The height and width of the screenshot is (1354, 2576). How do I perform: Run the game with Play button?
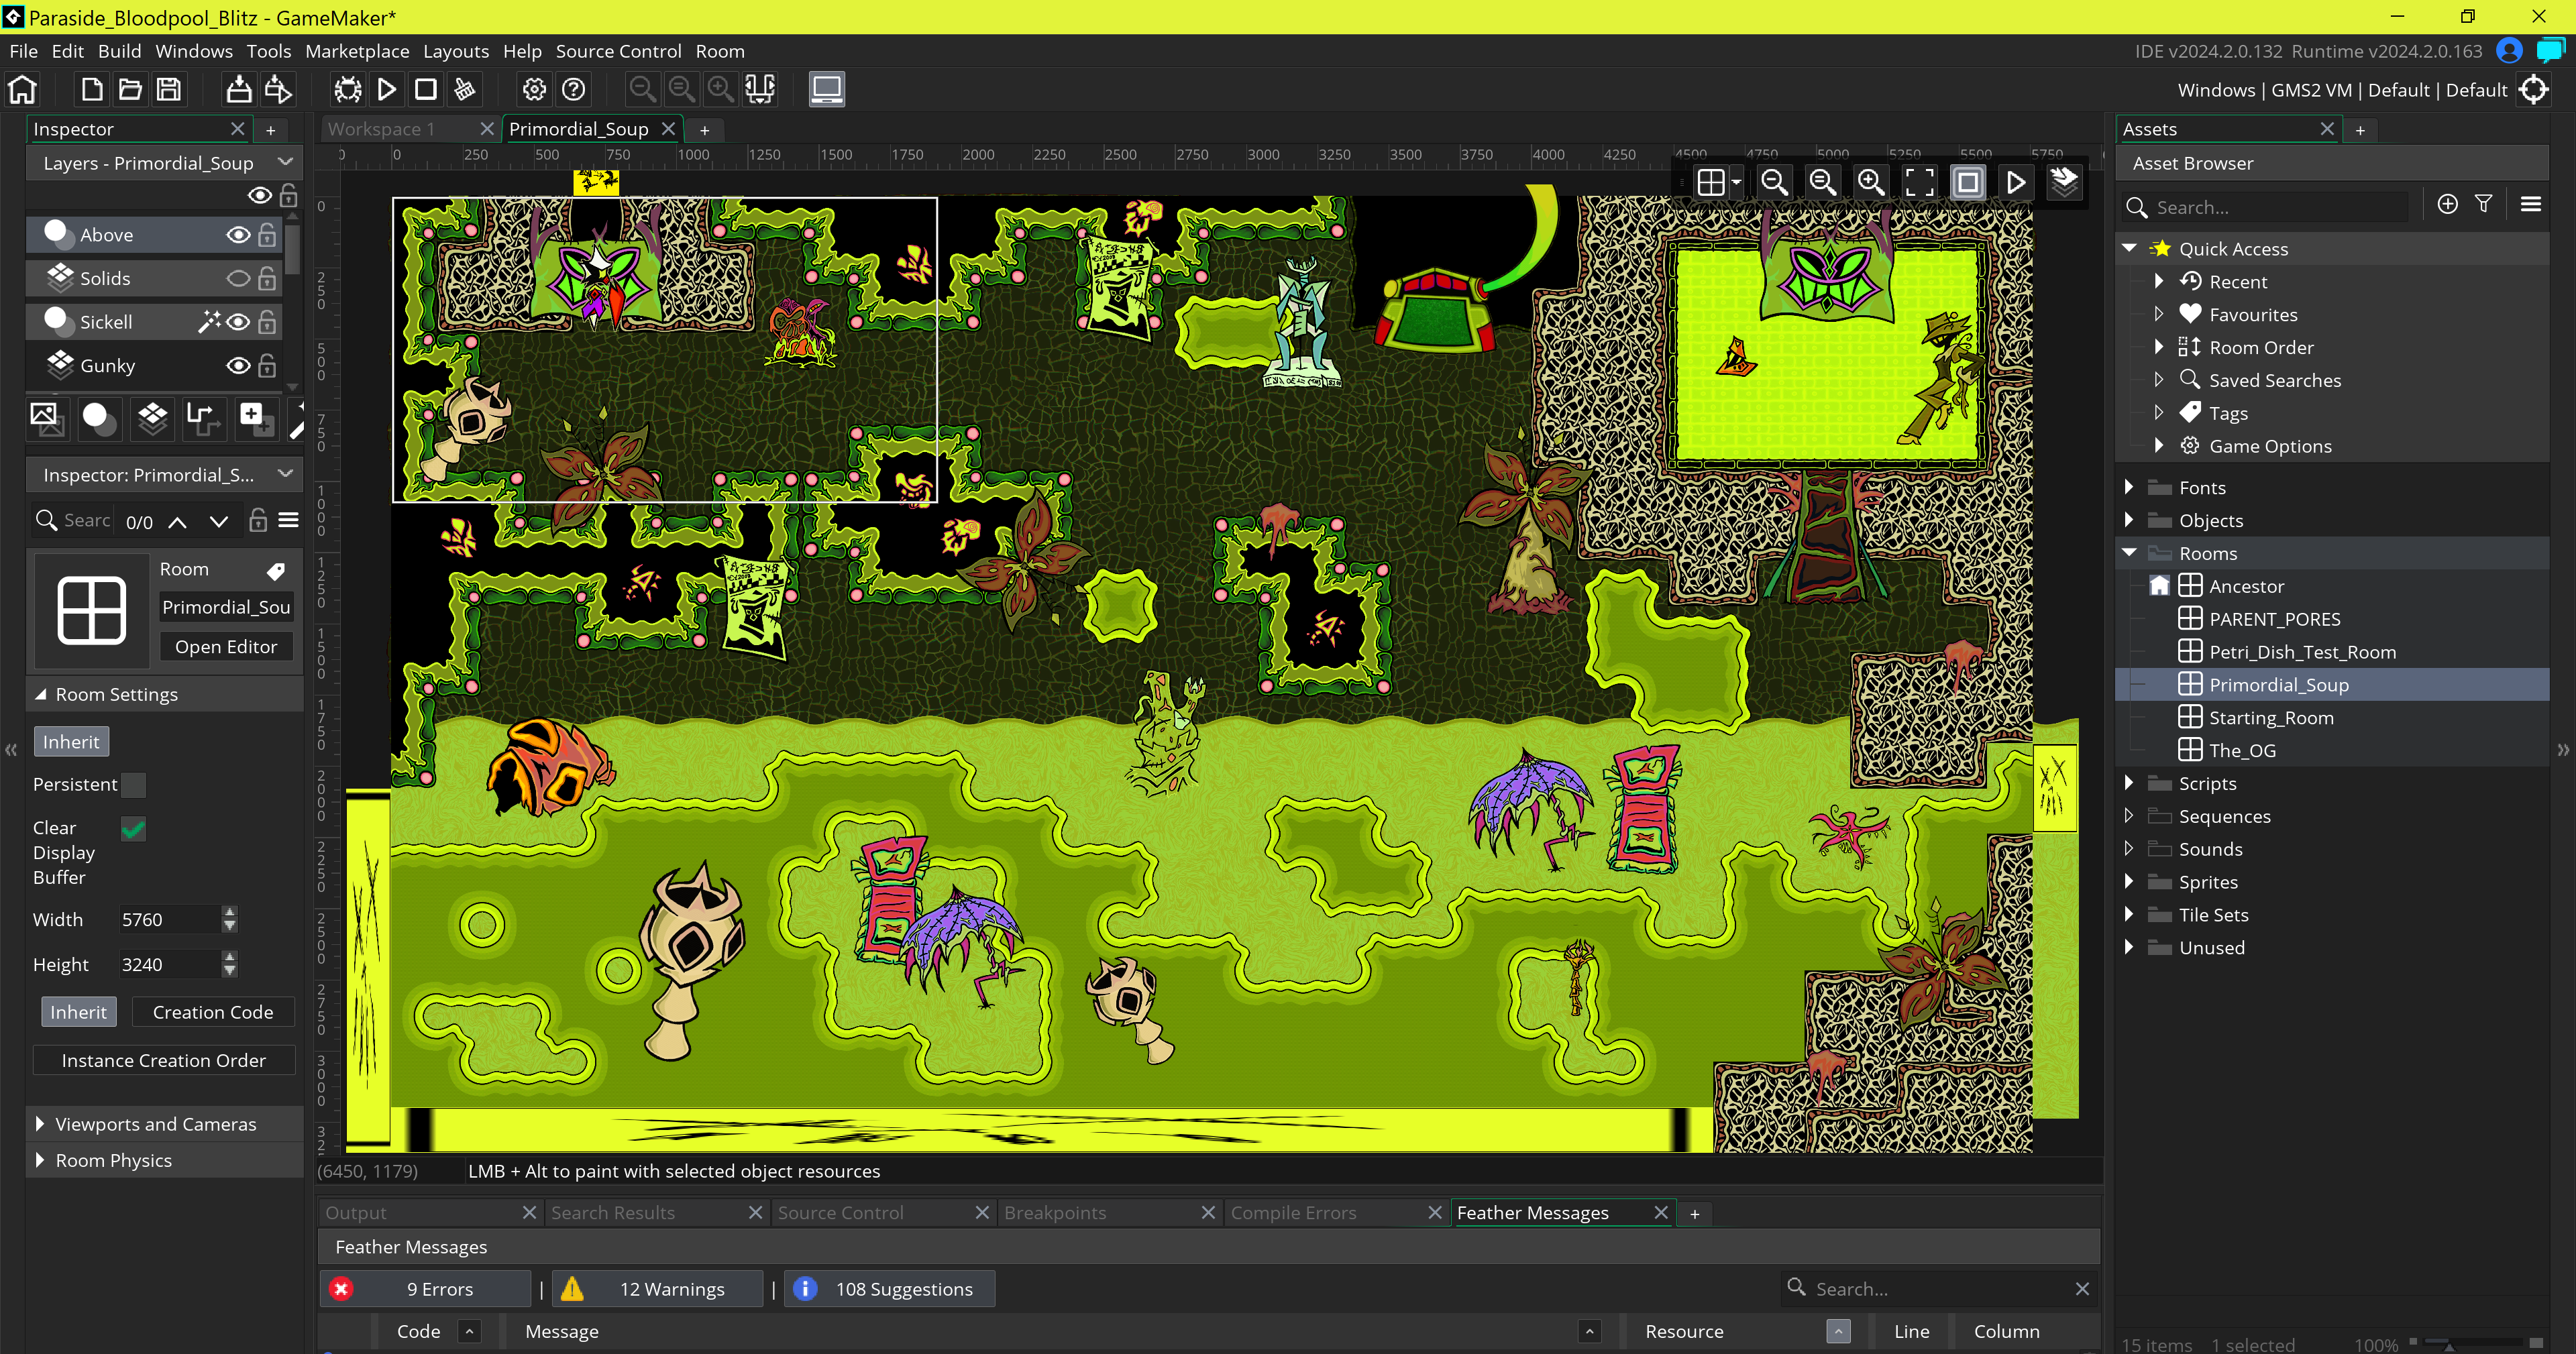point(386,90)
